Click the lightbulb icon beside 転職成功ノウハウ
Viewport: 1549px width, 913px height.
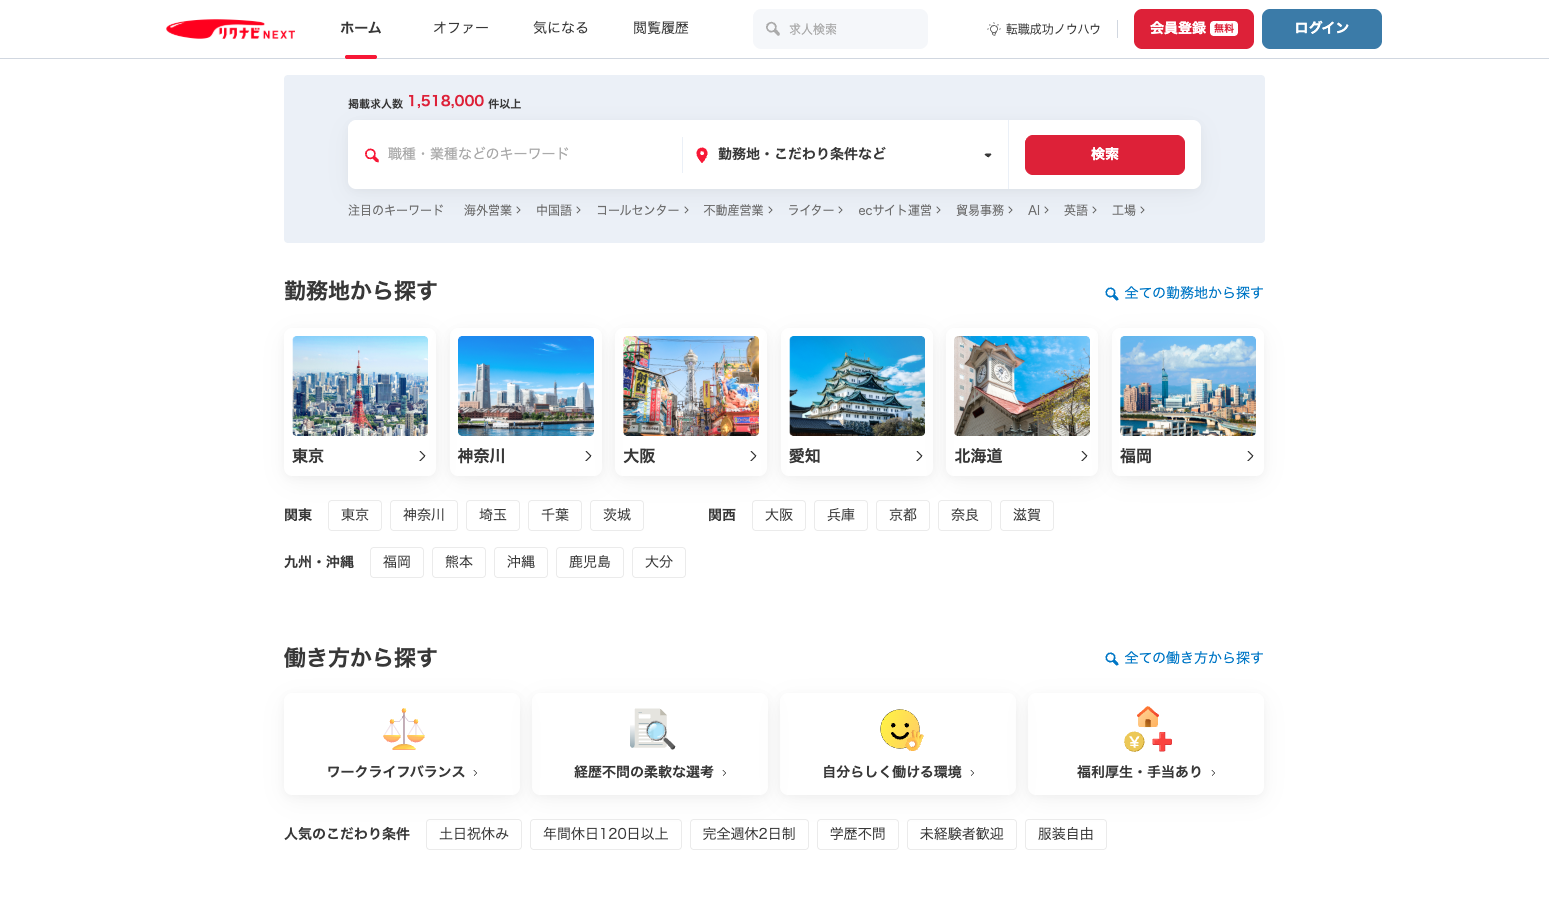click(993, 29)
